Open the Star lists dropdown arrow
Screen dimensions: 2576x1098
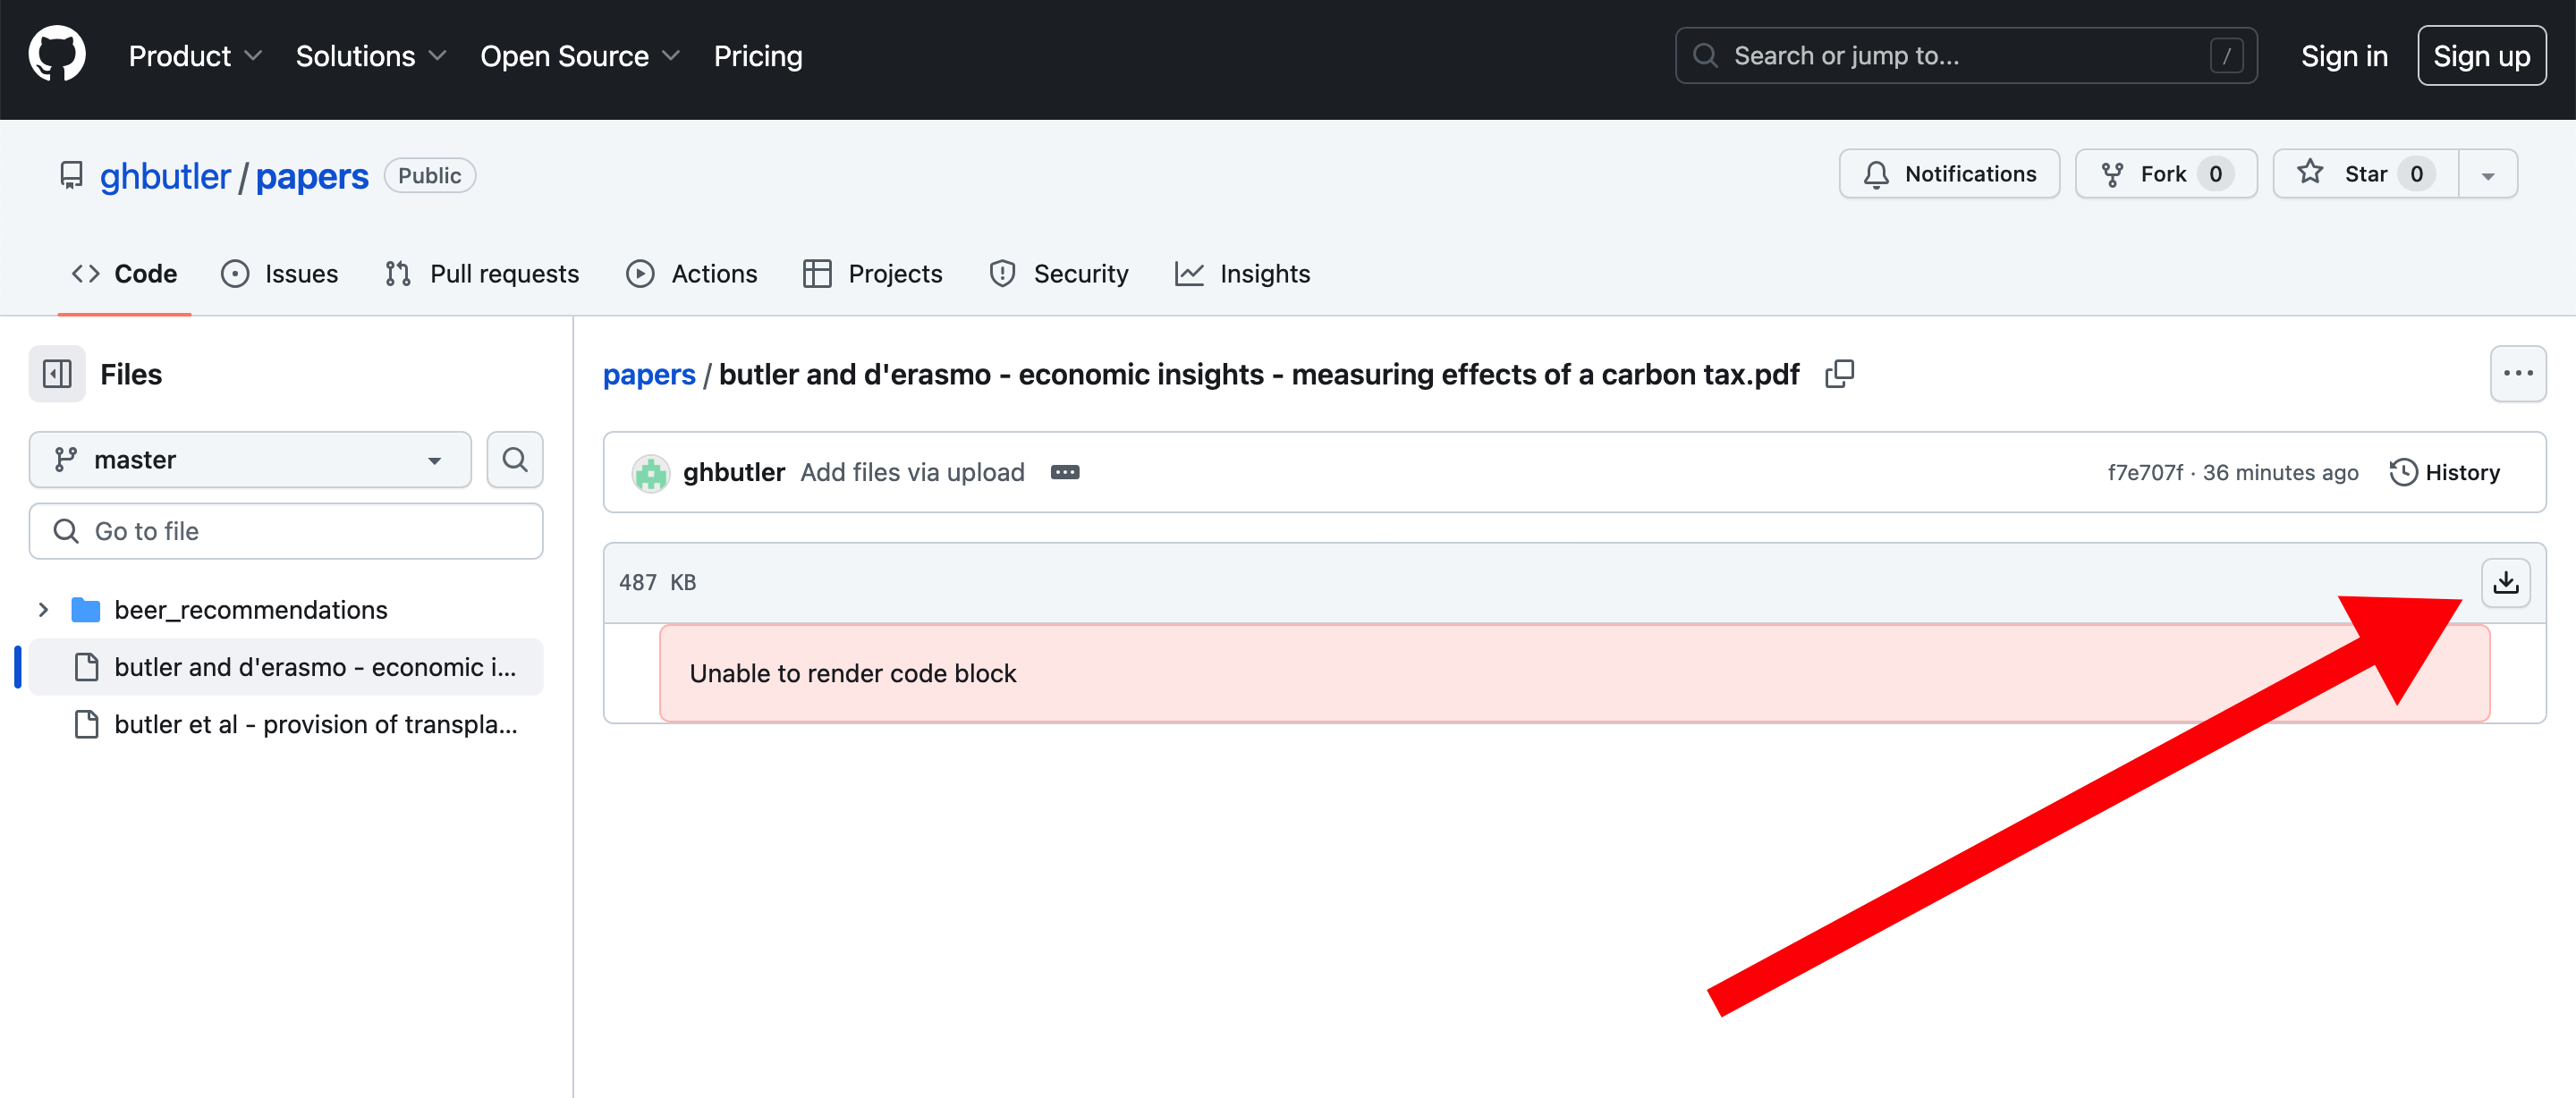(x=2487, y=175)
